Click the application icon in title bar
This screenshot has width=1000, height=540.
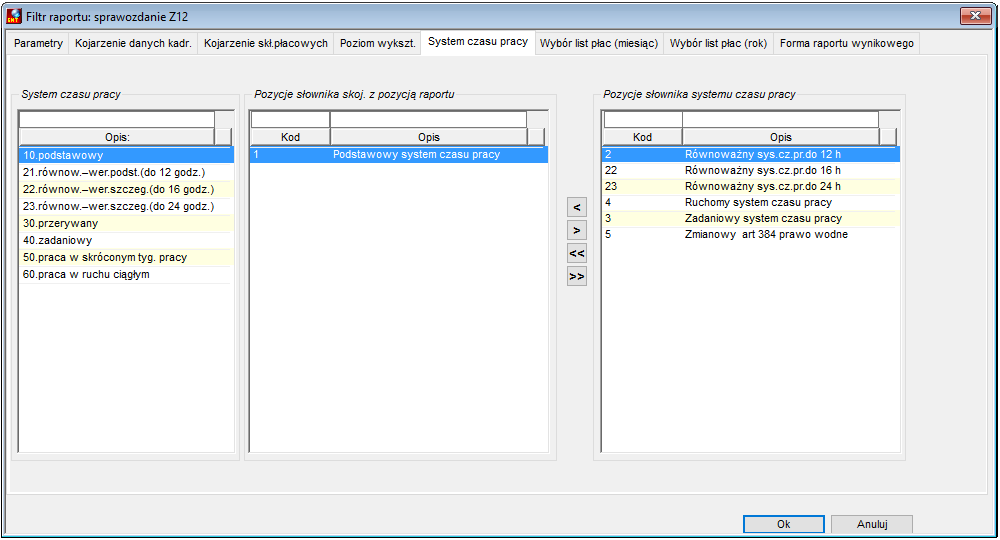pos(13,16)
